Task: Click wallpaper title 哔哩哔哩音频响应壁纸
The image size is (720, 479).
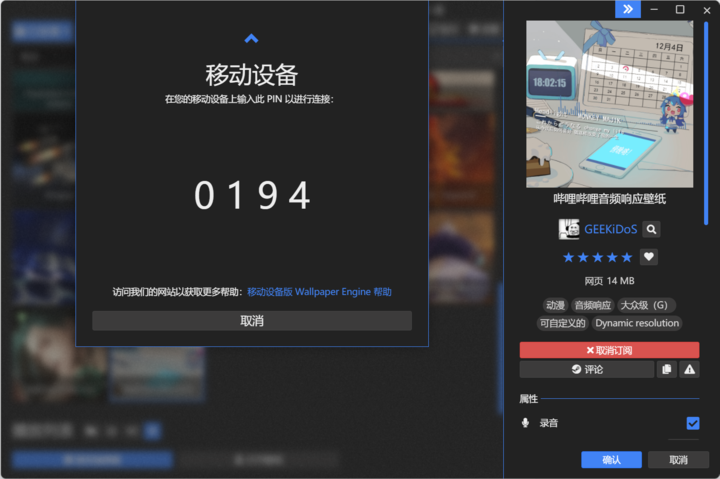Action: 609,199
